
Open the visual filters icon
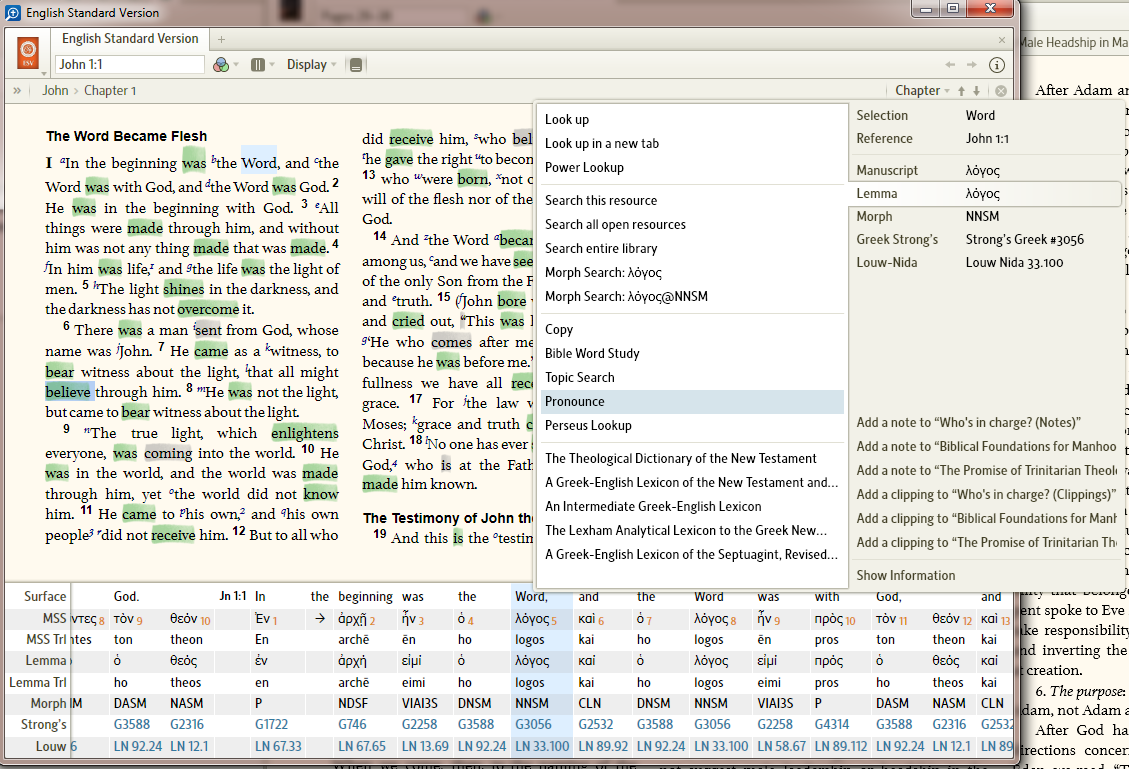[220, 65]
